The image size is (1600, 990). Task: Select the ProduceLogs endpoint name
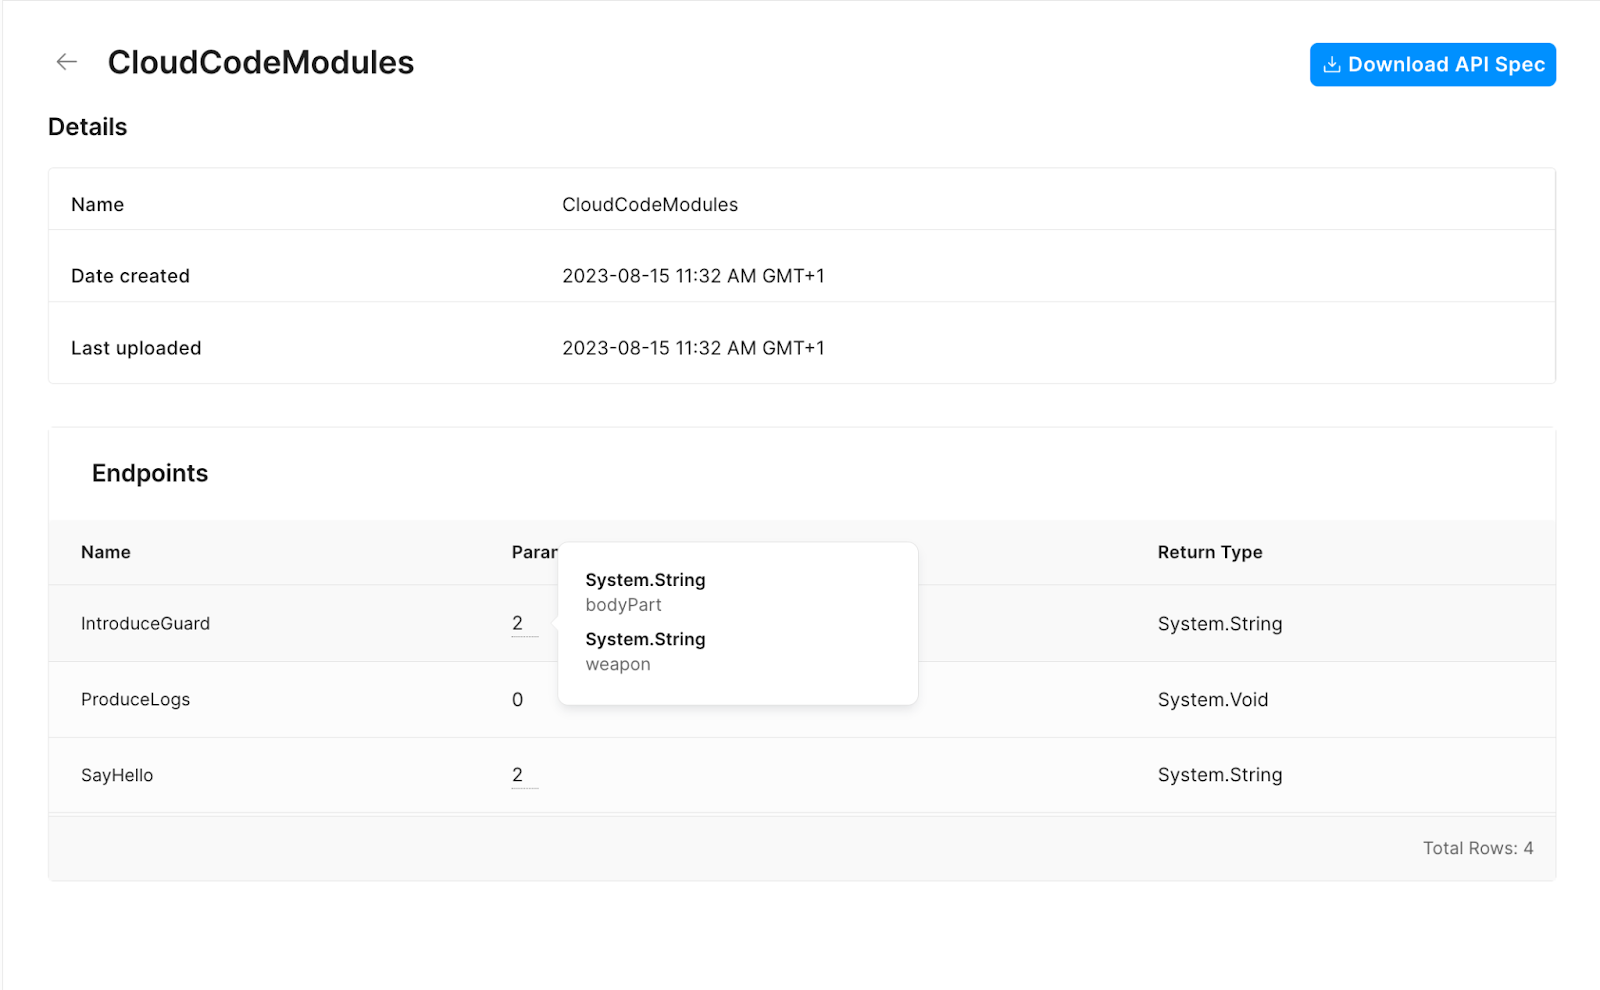(135, 700)
